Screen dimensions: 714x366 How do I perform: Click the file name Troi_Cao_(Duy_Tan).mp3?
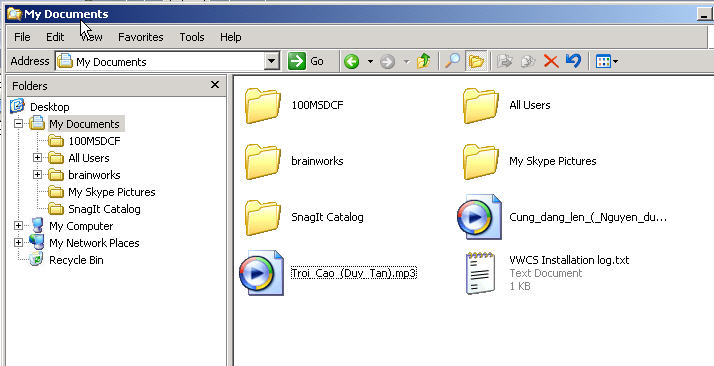(x=353, y=273)
